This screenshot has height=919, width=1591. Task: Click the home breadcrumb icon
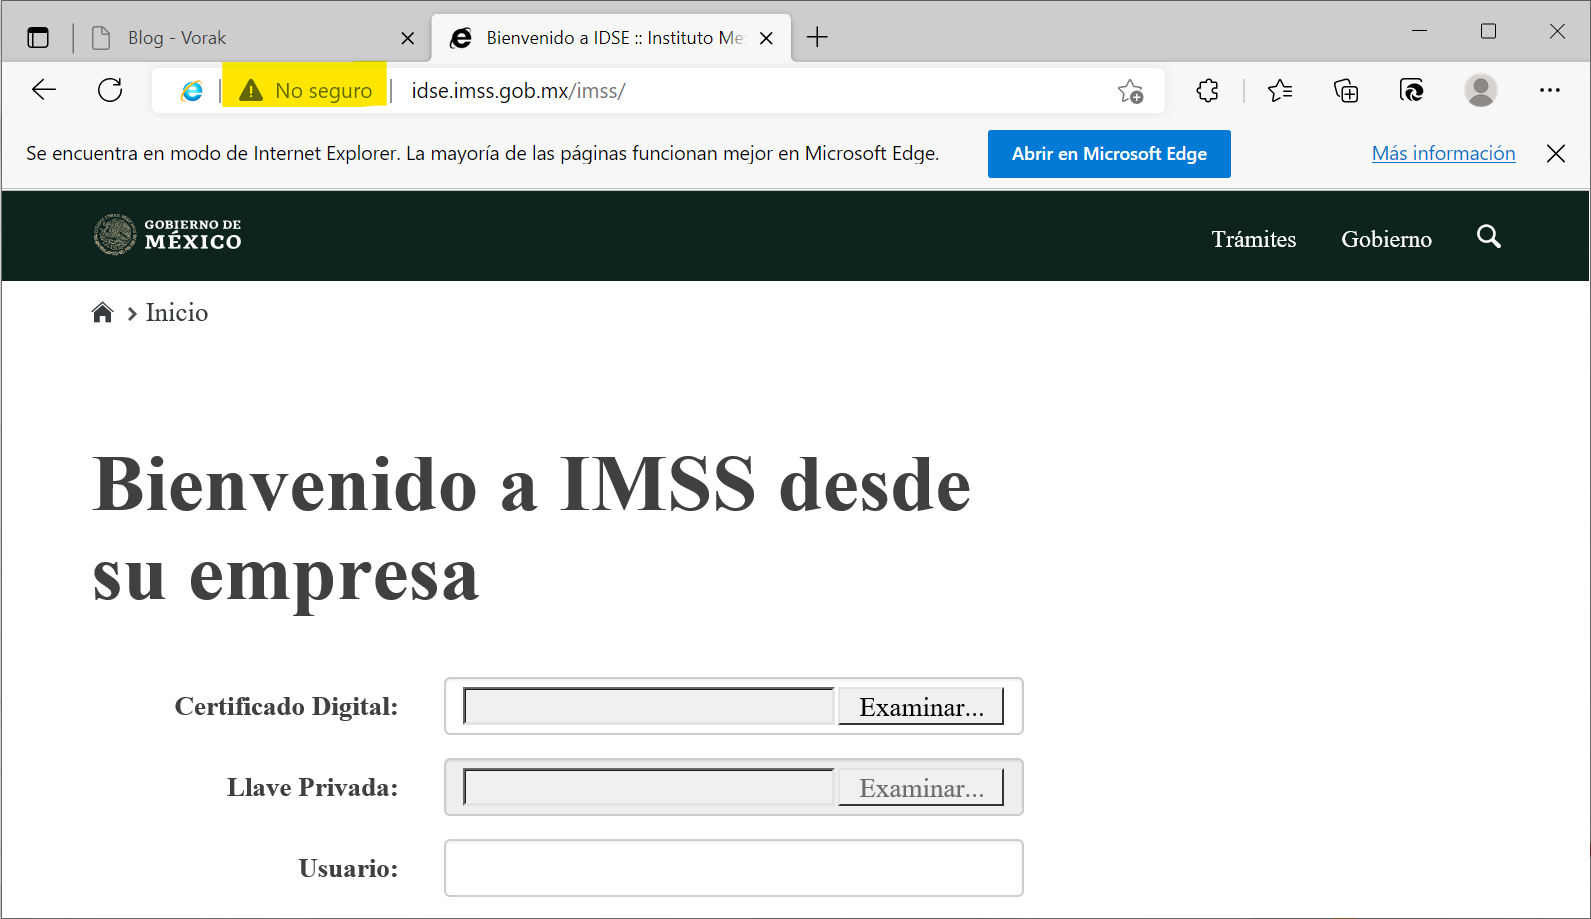tap(102, 313)
